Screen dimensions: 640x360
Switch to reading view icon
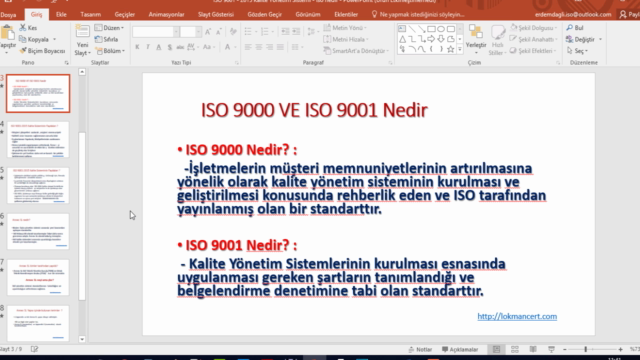[533, 349]
